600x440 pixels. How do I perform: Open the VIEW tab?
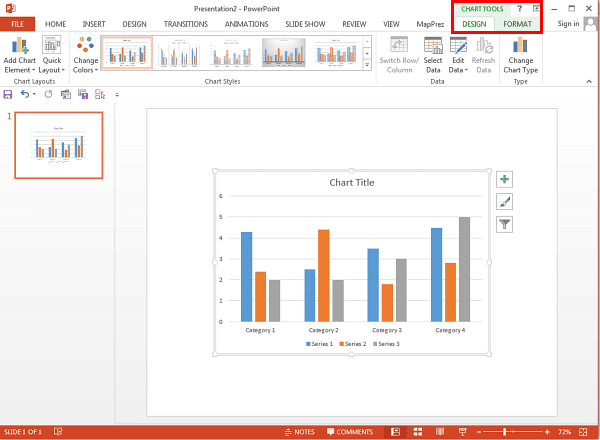(x=391, y=24)
